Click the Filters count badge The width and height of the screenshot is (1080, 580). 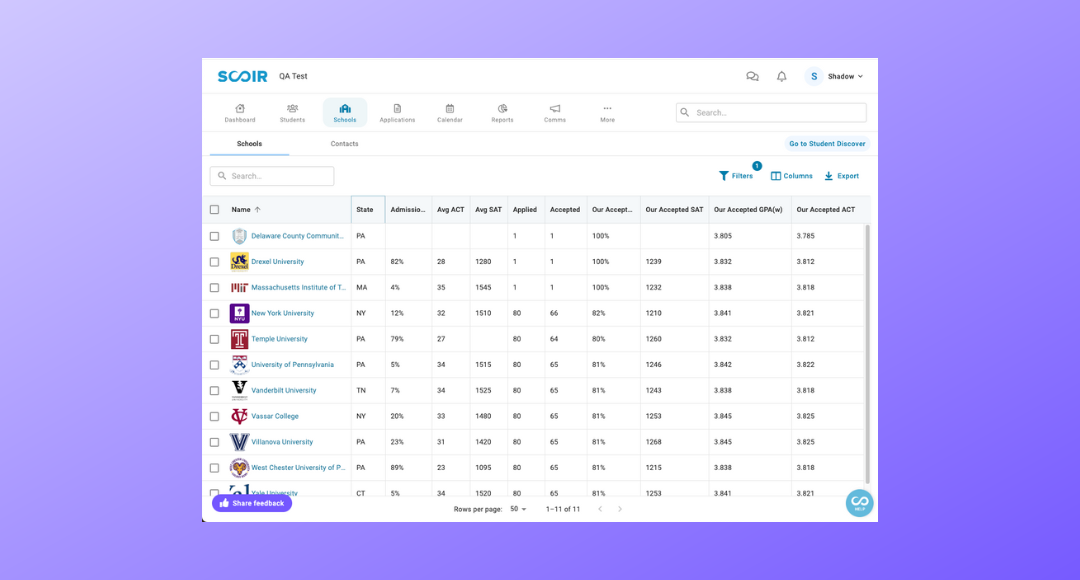click(x=757, y=166)
